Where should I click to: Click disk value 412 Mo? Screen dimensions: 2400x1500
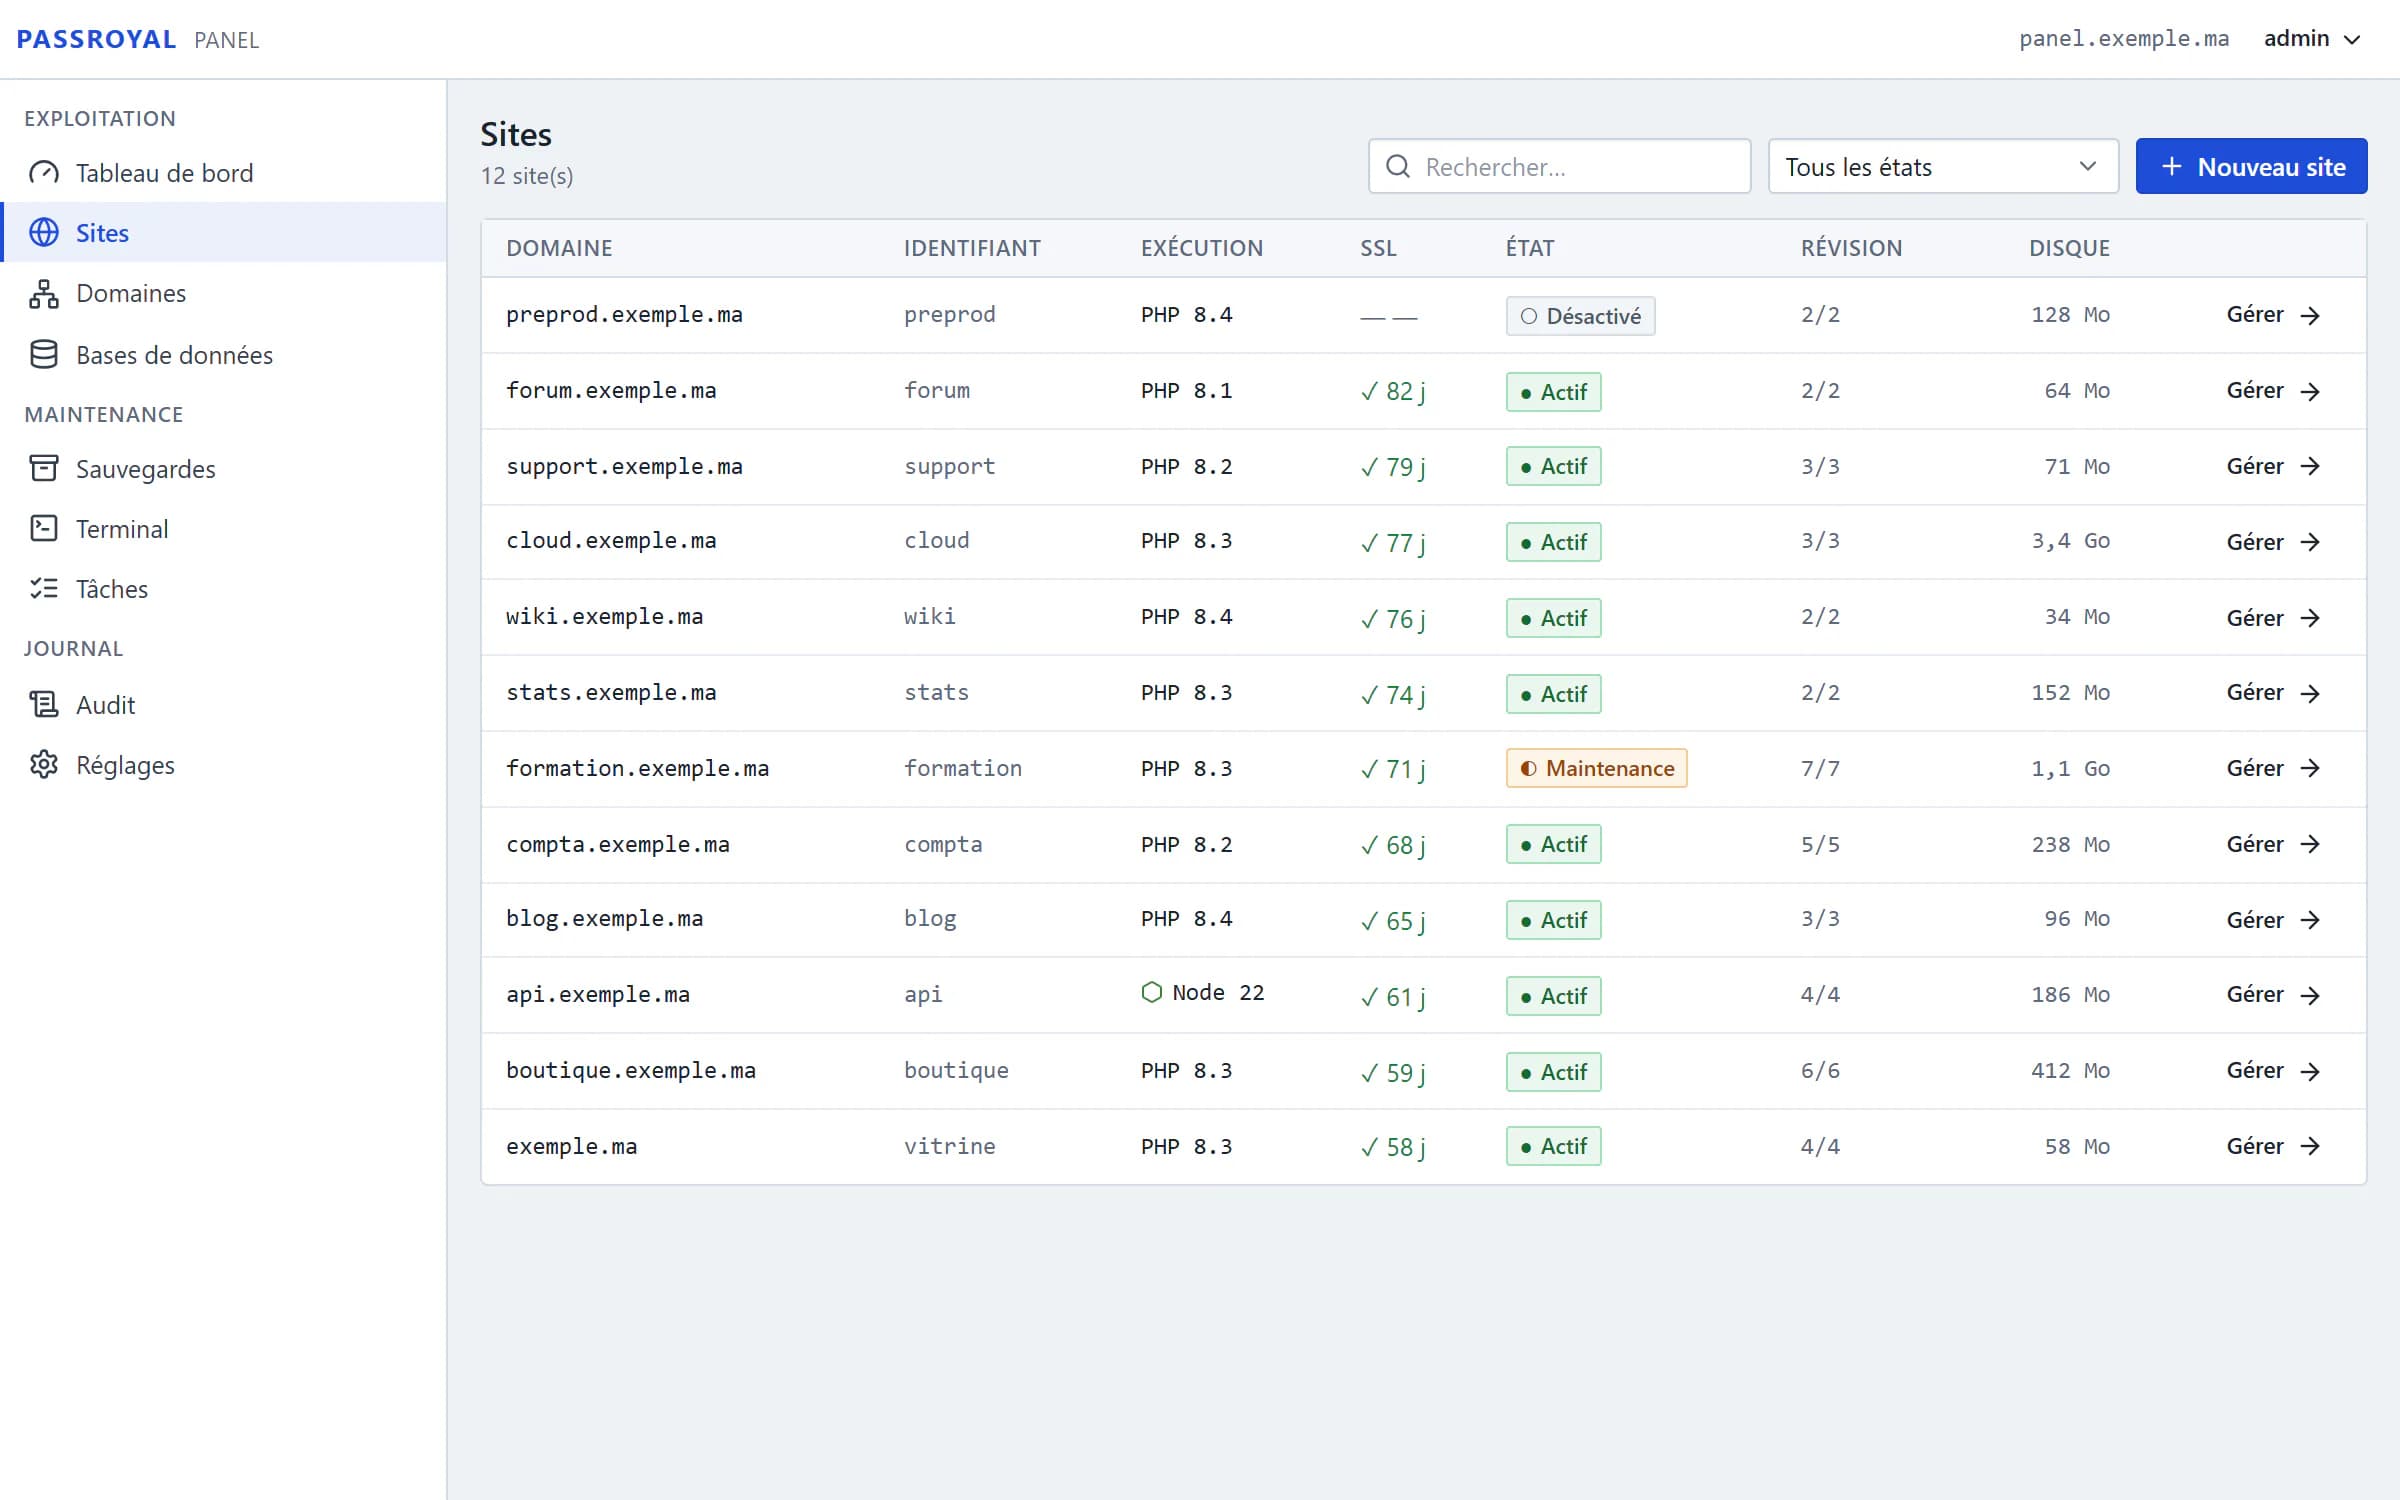tap(2070, 1070)
